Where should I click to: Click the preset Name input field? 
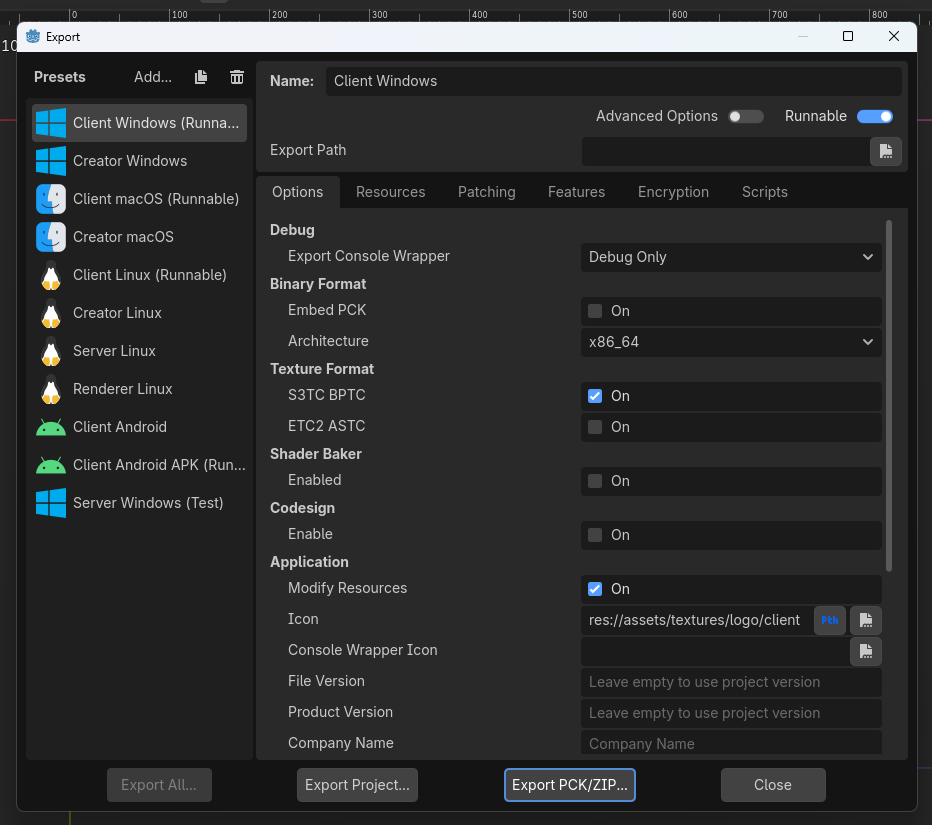613,81
